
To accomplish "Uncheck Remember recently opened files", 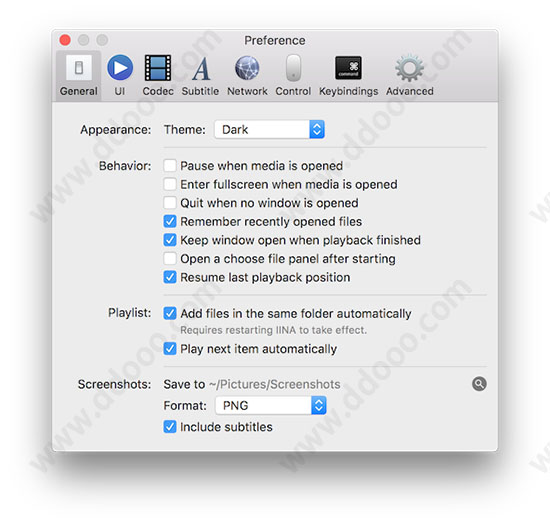I will click(x=170, y=221).
